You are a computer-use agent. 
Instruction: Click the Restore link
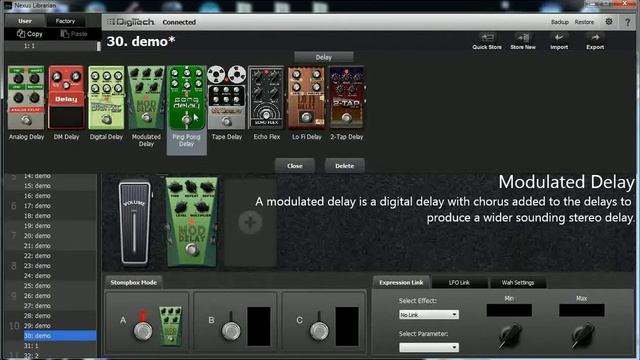584,22
